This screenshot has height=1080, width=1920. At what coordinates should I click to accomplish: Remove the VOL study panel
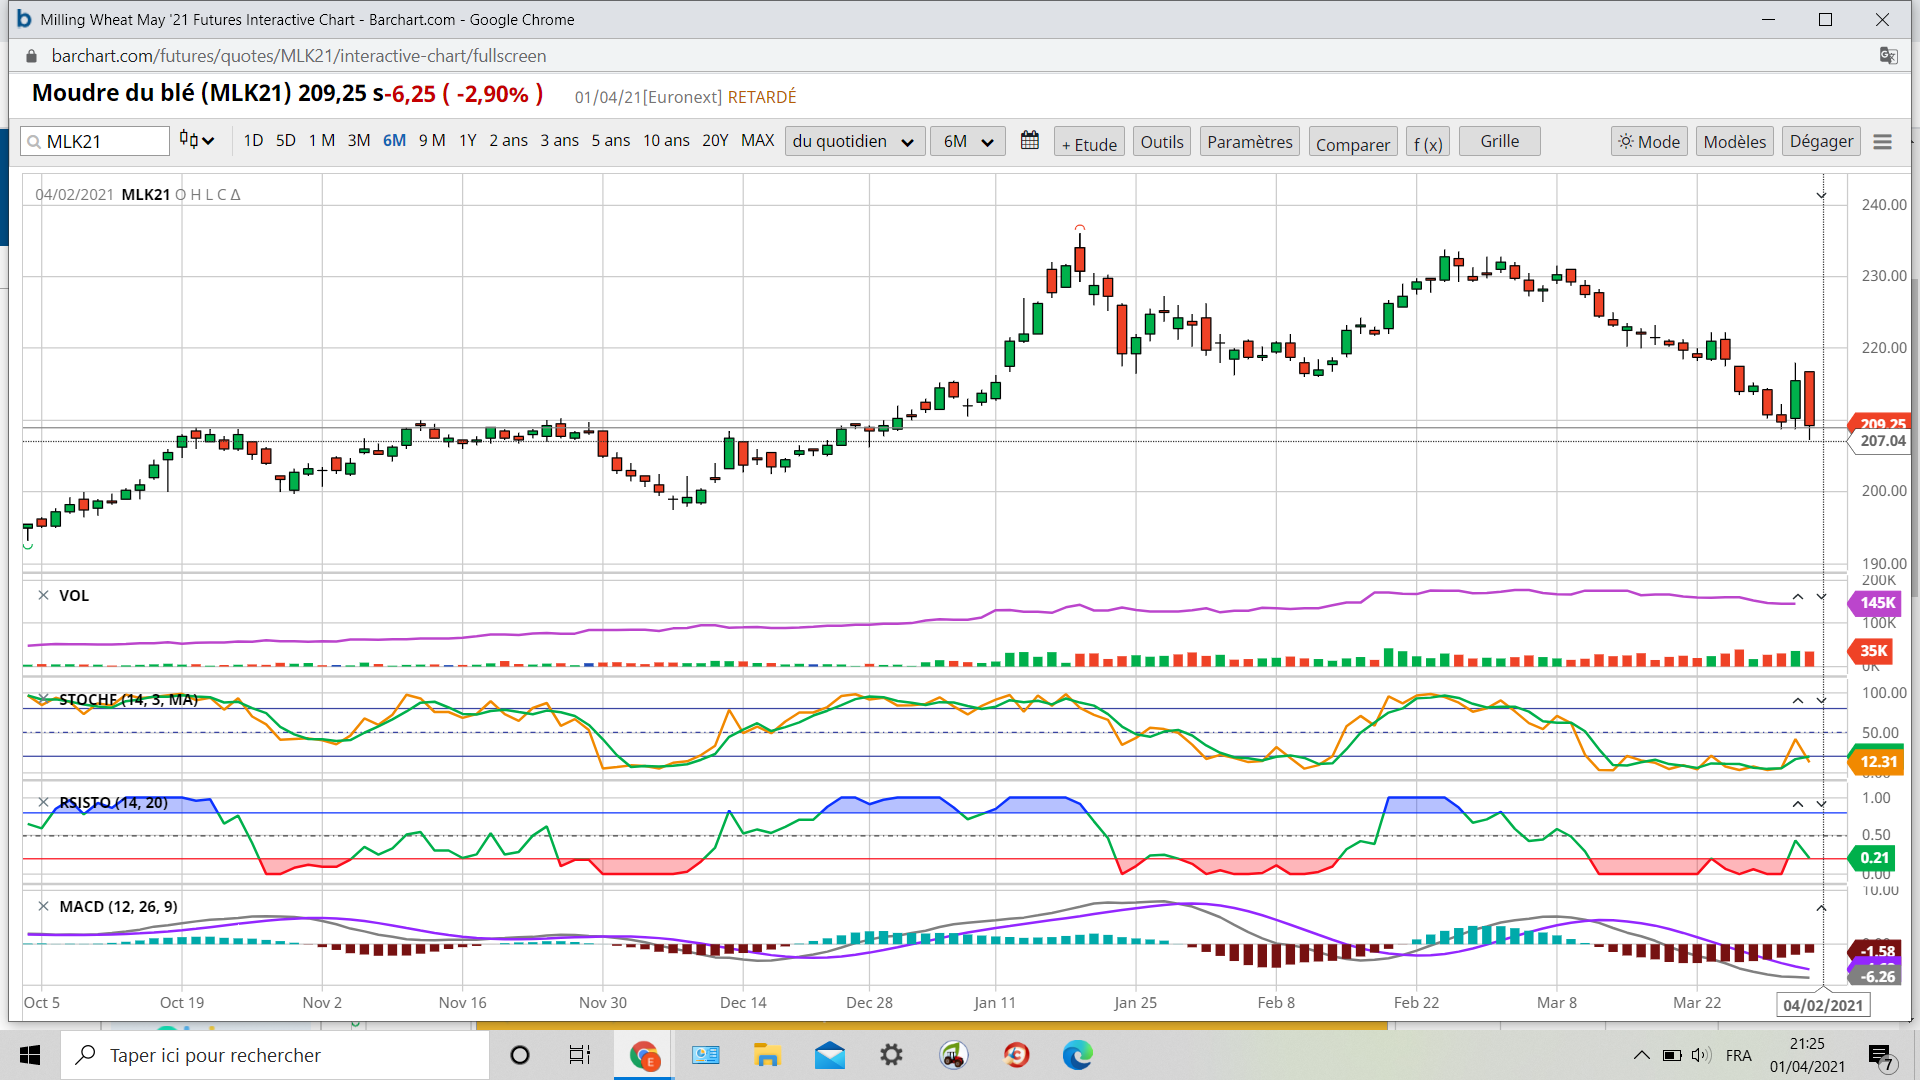[x=43, y=595]
